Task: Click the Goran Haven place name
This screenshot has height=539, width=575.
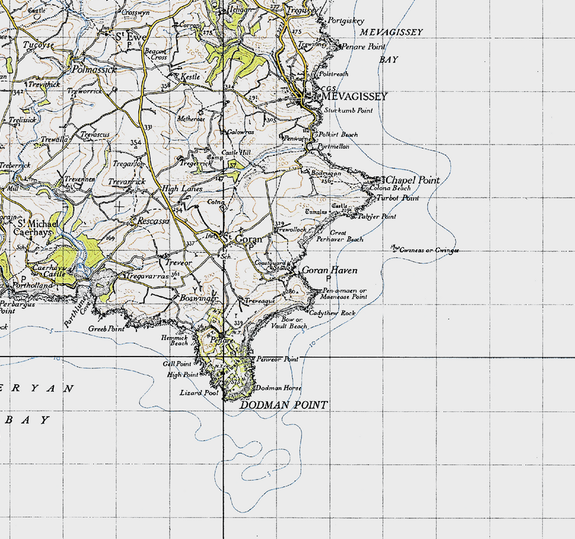Action: tap(329, 271)
